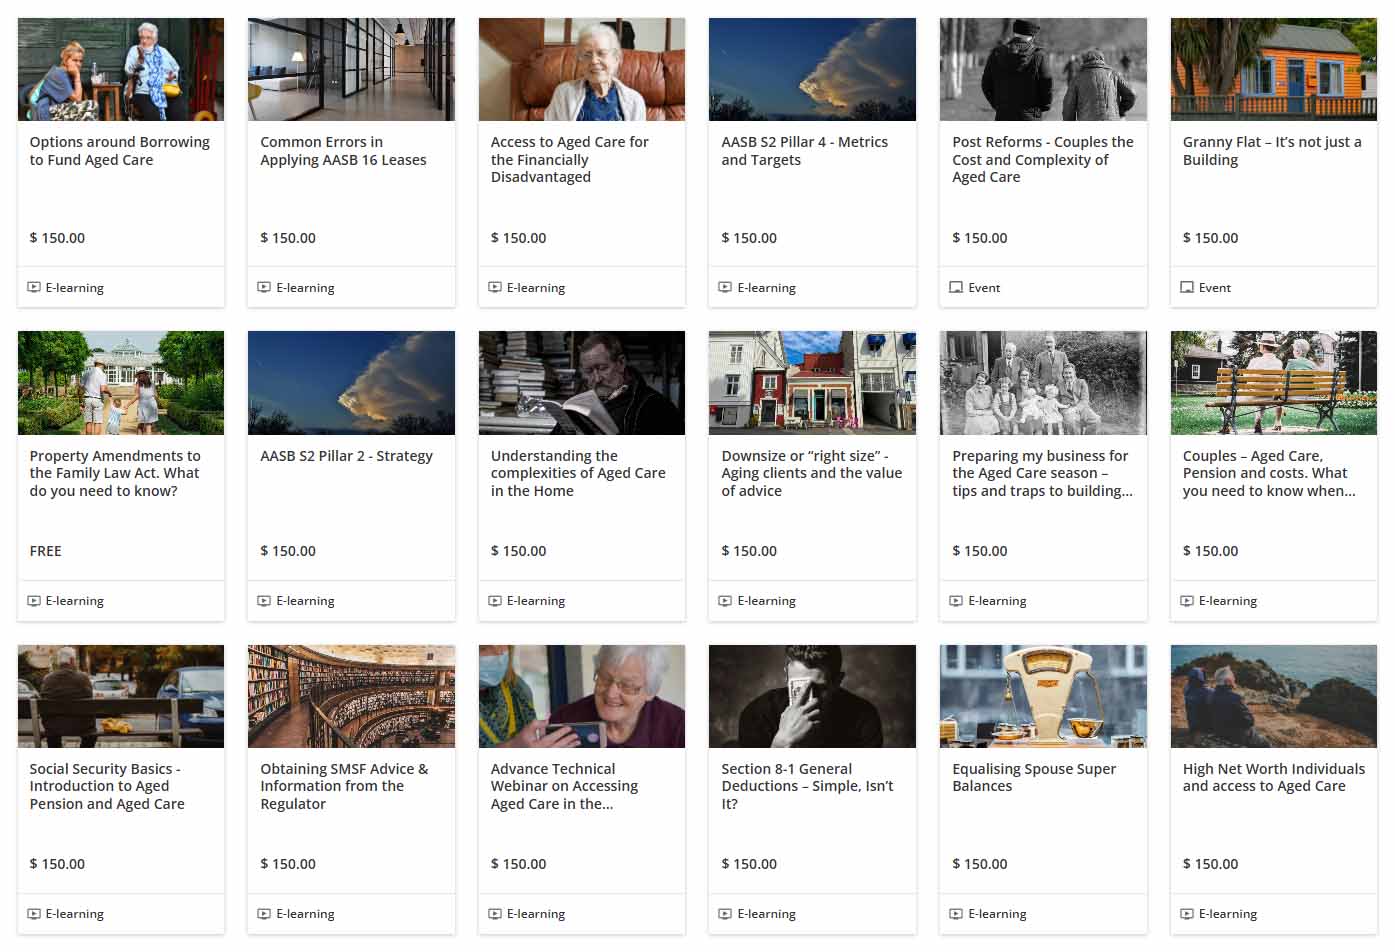
Task: Open Couples – Aged Care, Pension and costs title
Action: pos(1269,473)
